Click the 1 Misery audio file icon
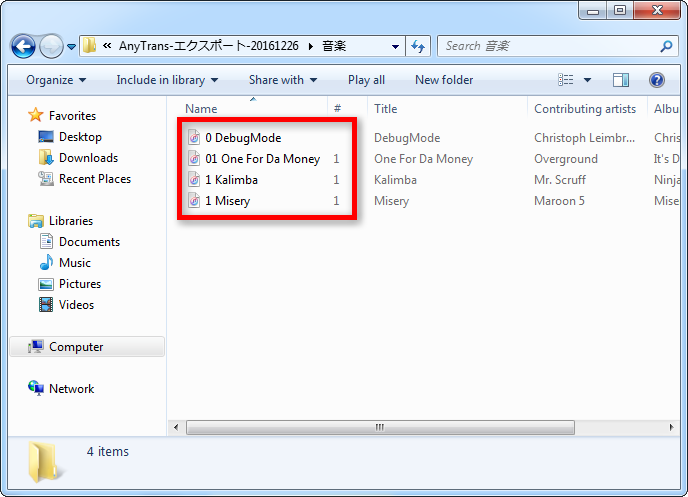Screen dimensions: 688x497 [x=194, y=200]
